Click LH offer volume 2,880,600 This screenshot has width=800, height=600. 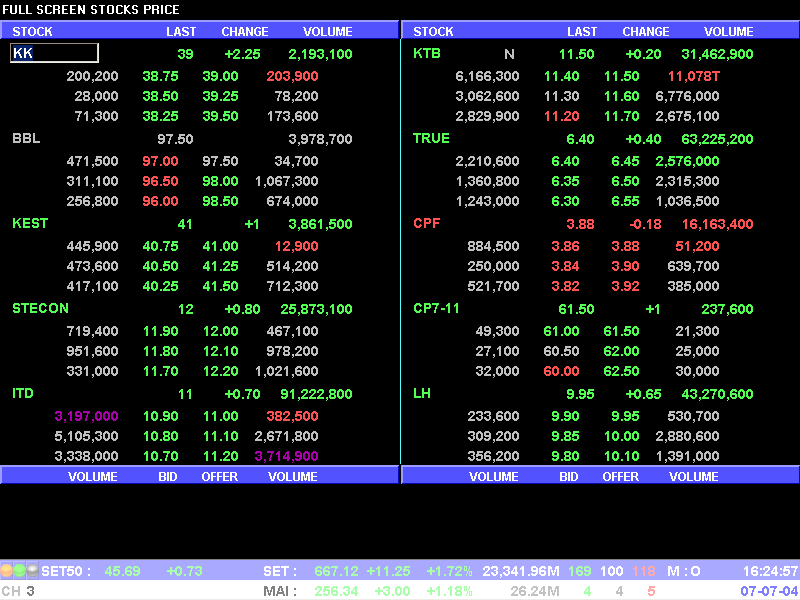tap(687, 437)
